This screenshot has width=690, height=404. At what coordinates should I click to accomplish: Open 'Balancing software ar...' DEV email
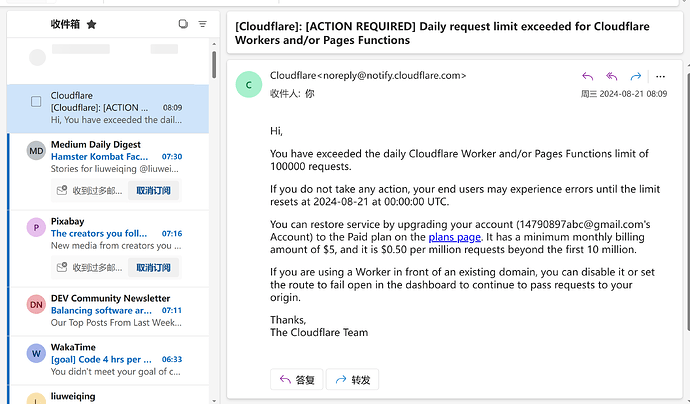(109, 311)
